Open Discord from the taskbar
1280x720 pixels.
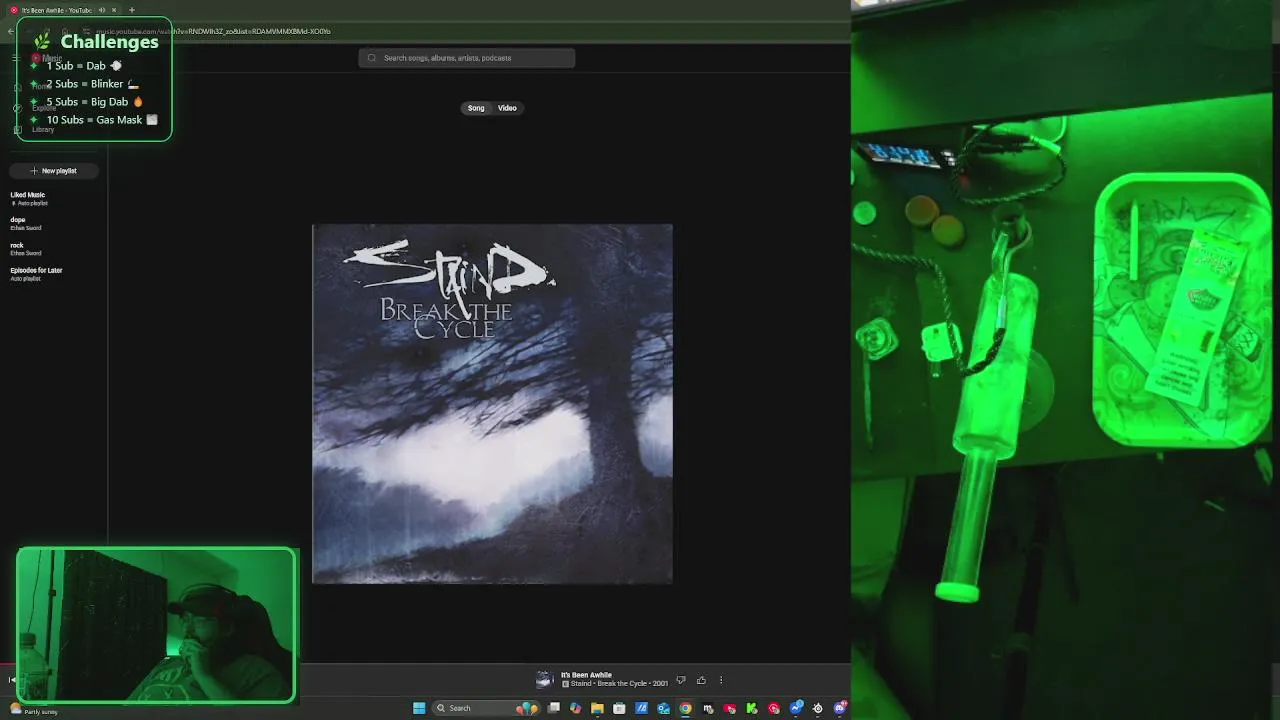tap(840, 708)
